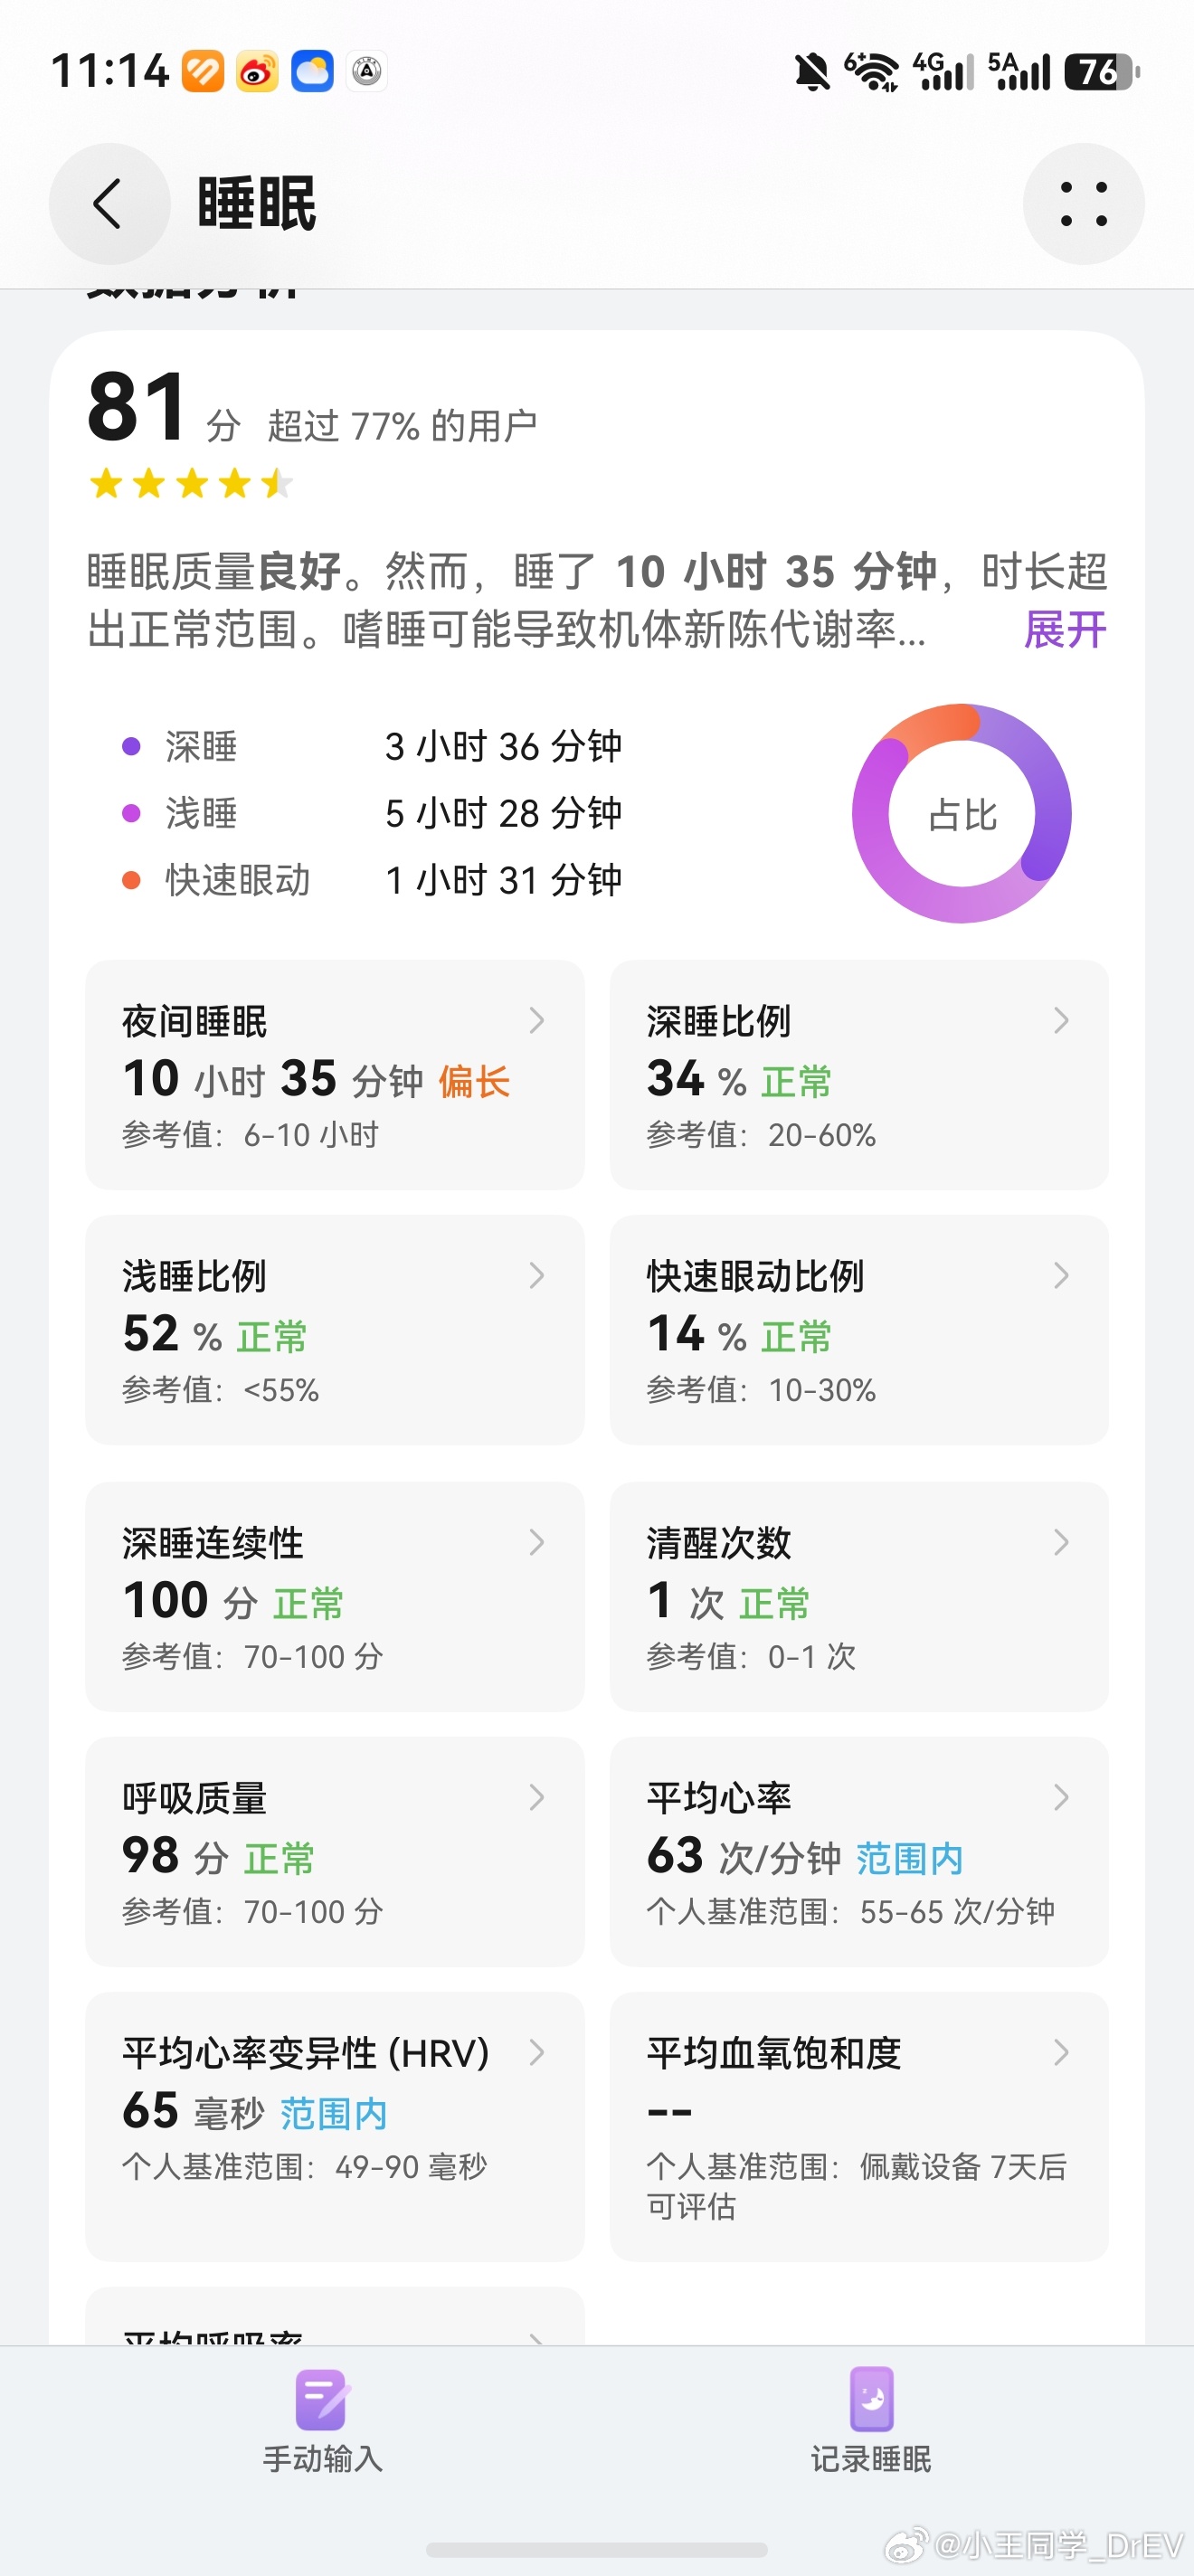Open the 深睡比例 34% card chevron

[x=1061, y=1020]
